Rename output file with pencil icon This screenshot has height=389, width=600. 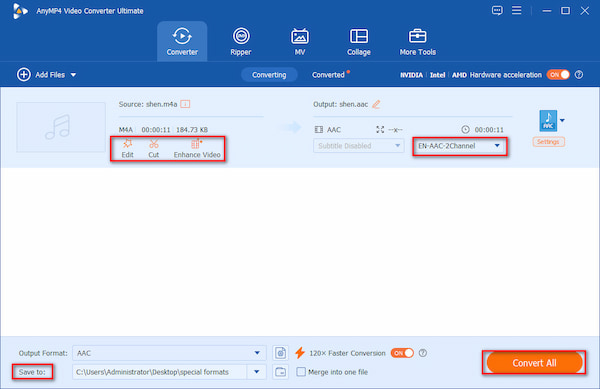coord(376,104)
